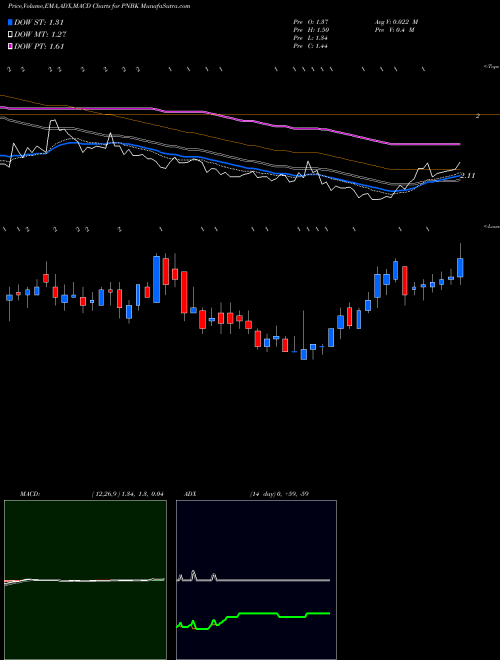500x660 pixels.
Task: Click the MACD '(12,26,9) 1.34, 1.3, 0.04' values
Action: (127, 494)
